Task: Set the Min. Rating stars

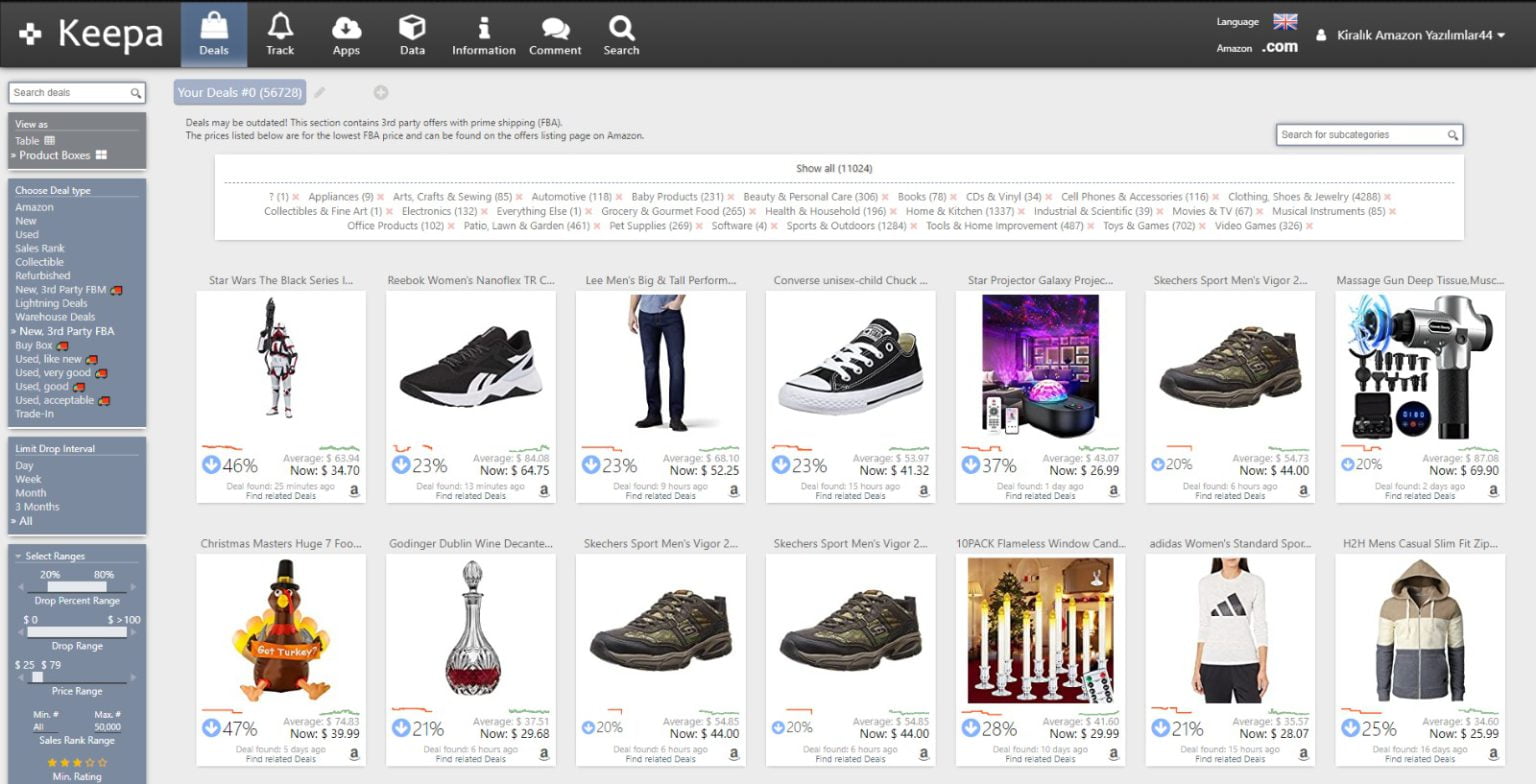Action: click(77, 762)
